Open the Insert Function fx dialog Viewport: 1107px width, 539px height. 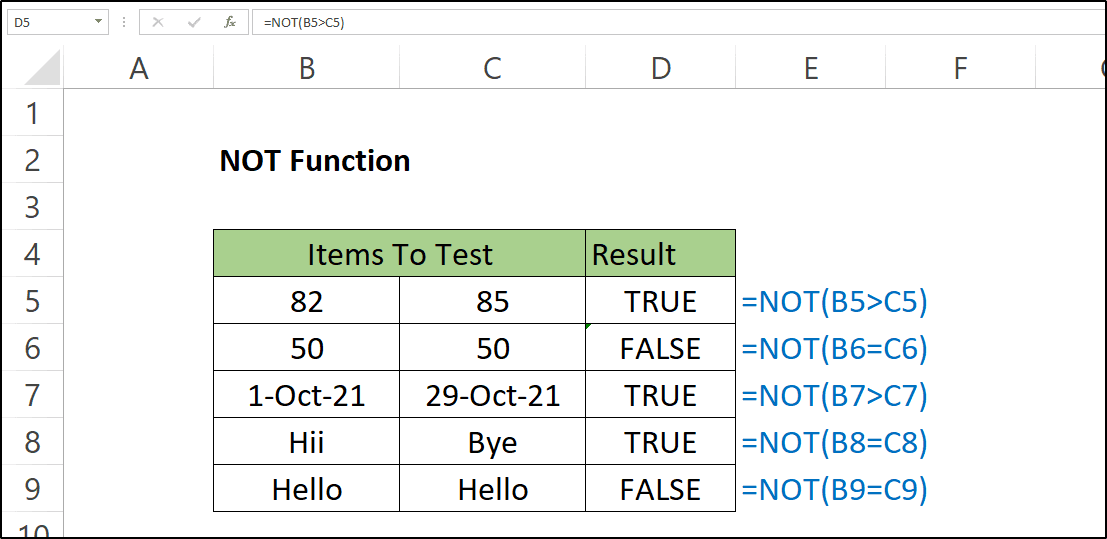(x=230, y=23)
